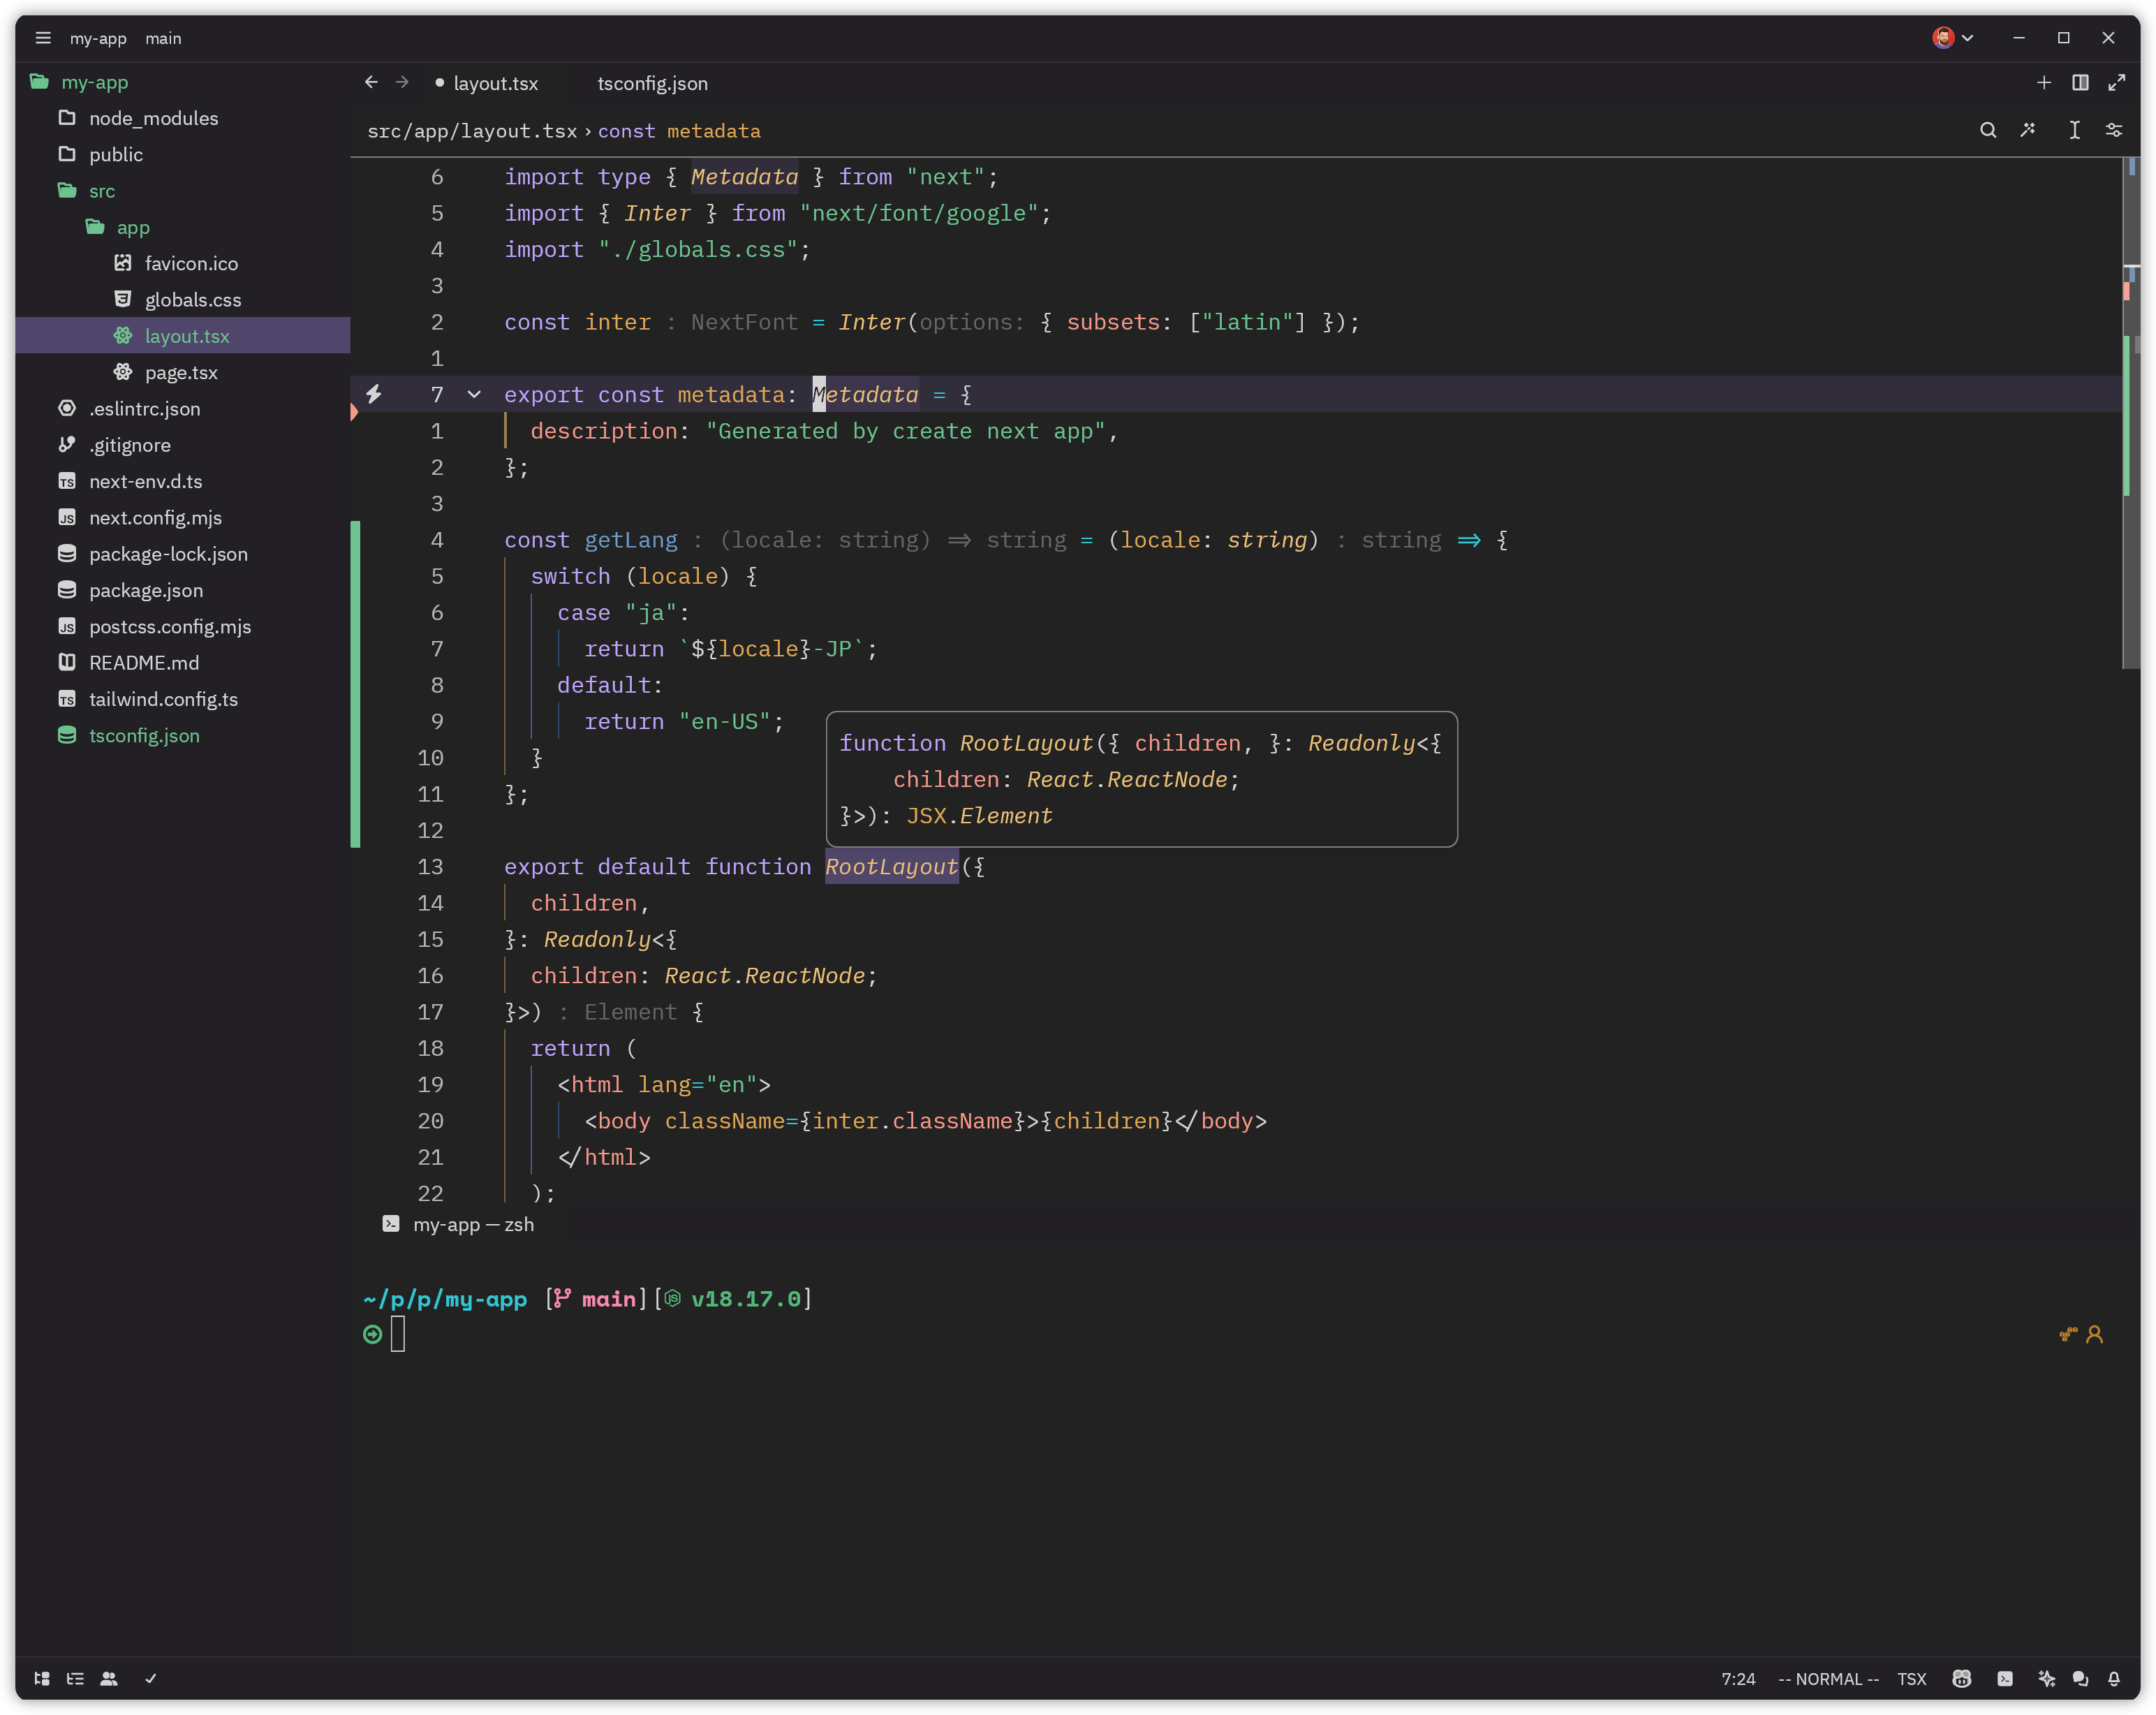
Task: Click the inline assist magic wand icon
Action: coord(2028,130)
